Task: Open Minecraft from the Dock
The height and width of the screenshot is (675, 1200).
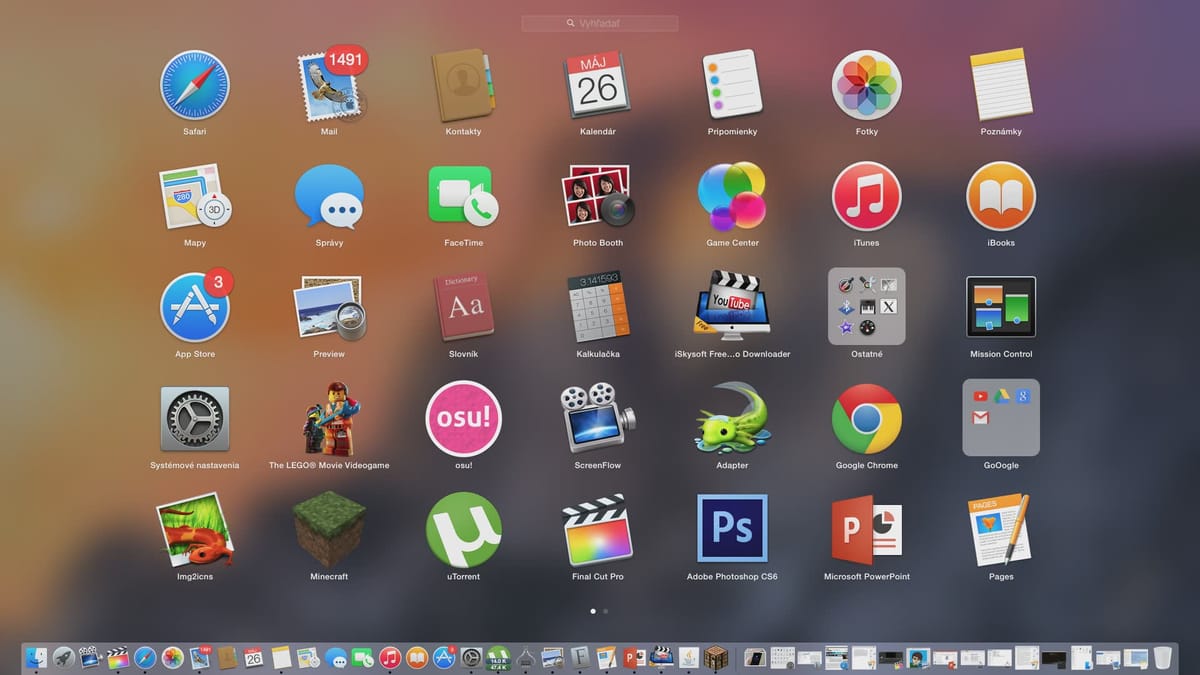Action: 715,657
